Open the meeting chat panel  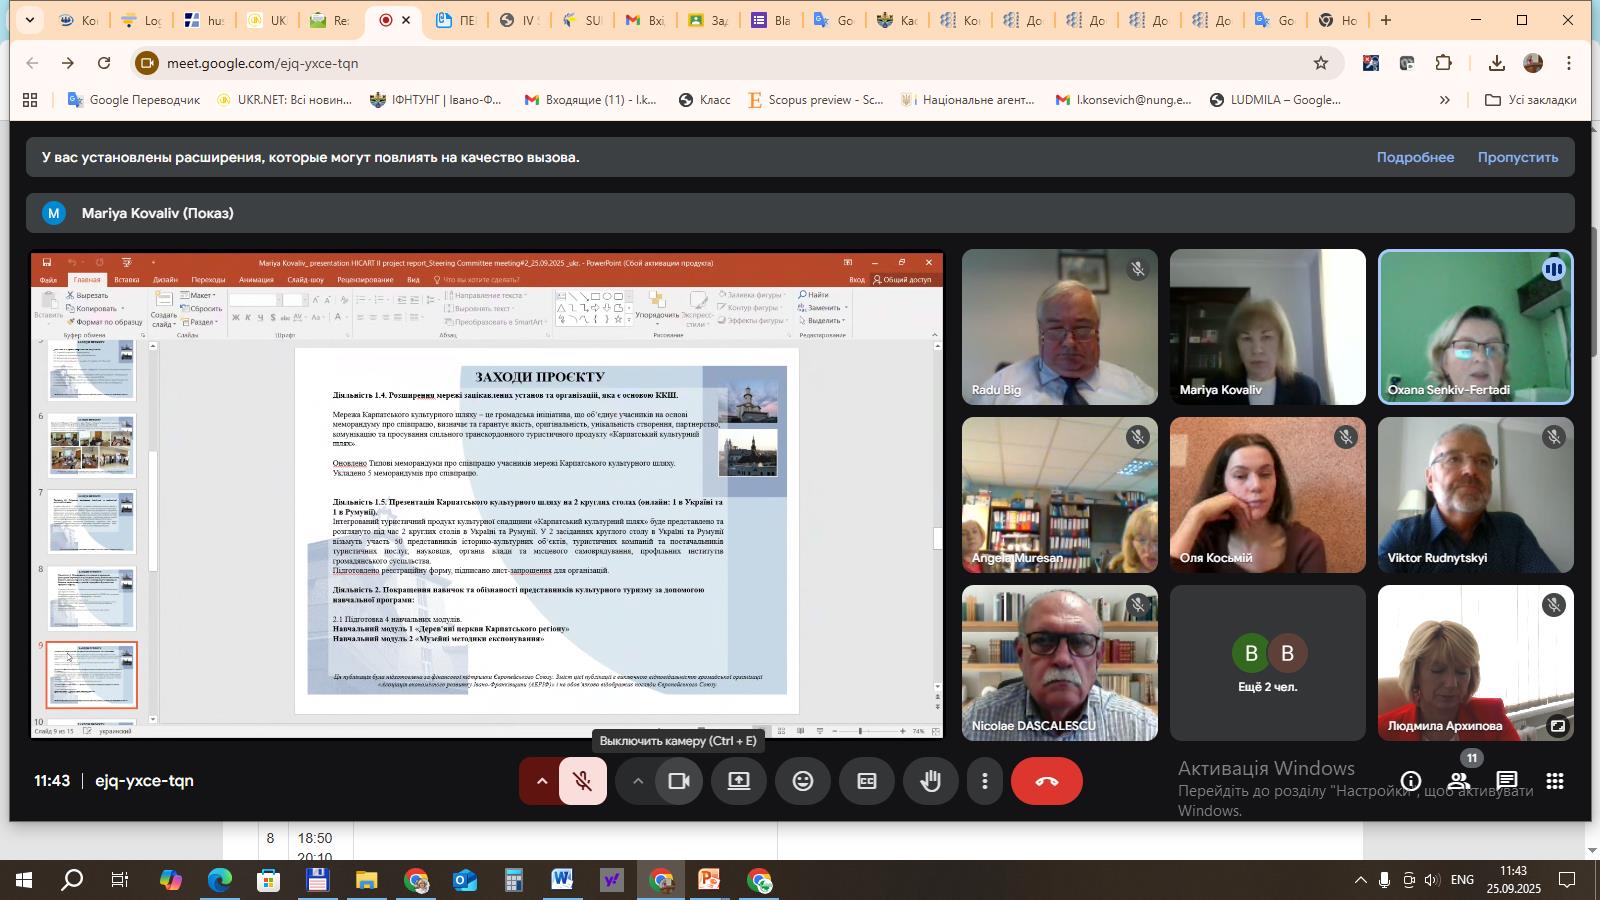tap(1507, 782)
